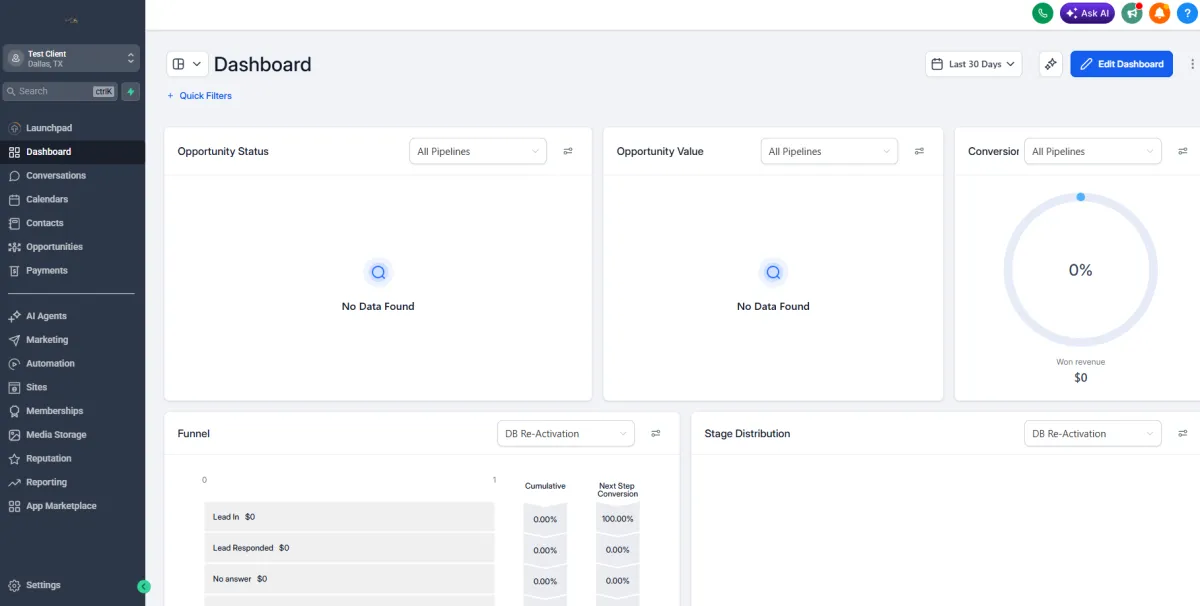Open the Funnel DB Re-Activation pipeline dropdown
Screen dimensions: 1200x606
(566, 433)
